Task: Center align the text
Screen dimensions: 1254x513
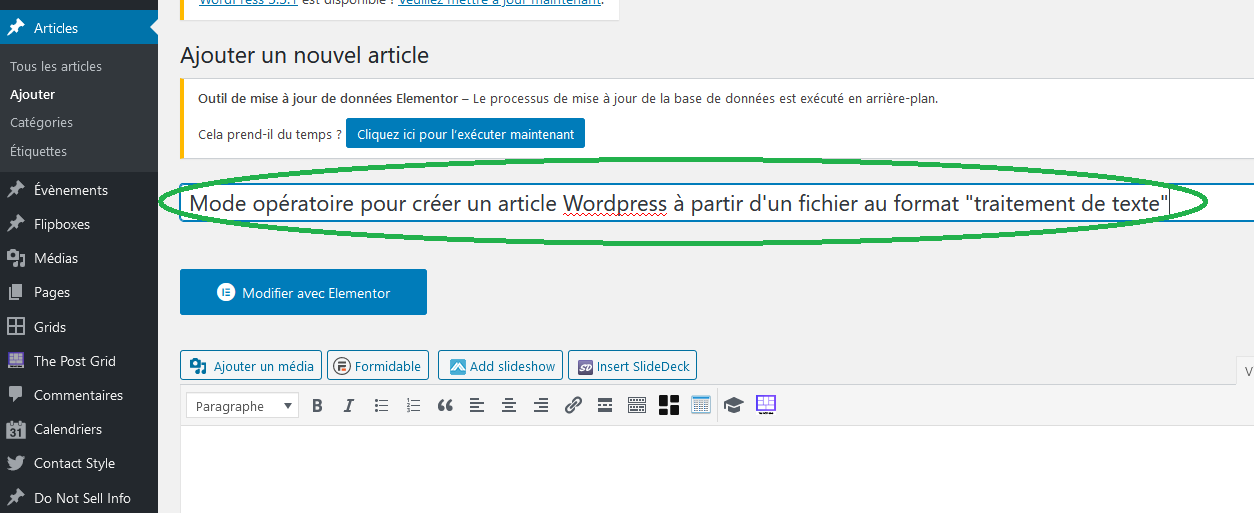Action: 509,406
